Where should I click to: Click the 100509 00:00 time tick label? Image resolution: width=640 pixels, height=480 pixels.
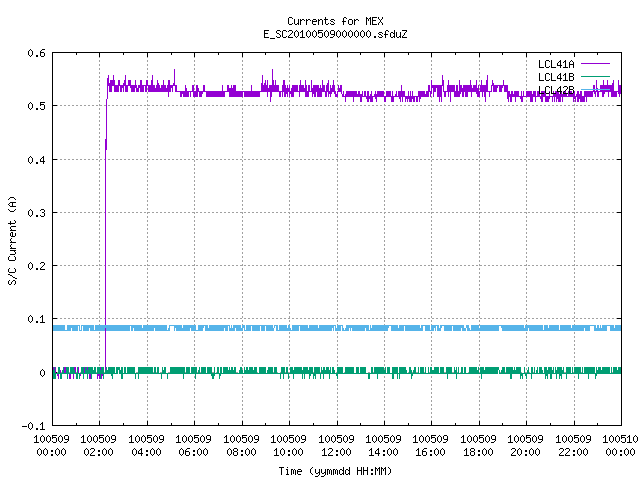click(51, 446)
